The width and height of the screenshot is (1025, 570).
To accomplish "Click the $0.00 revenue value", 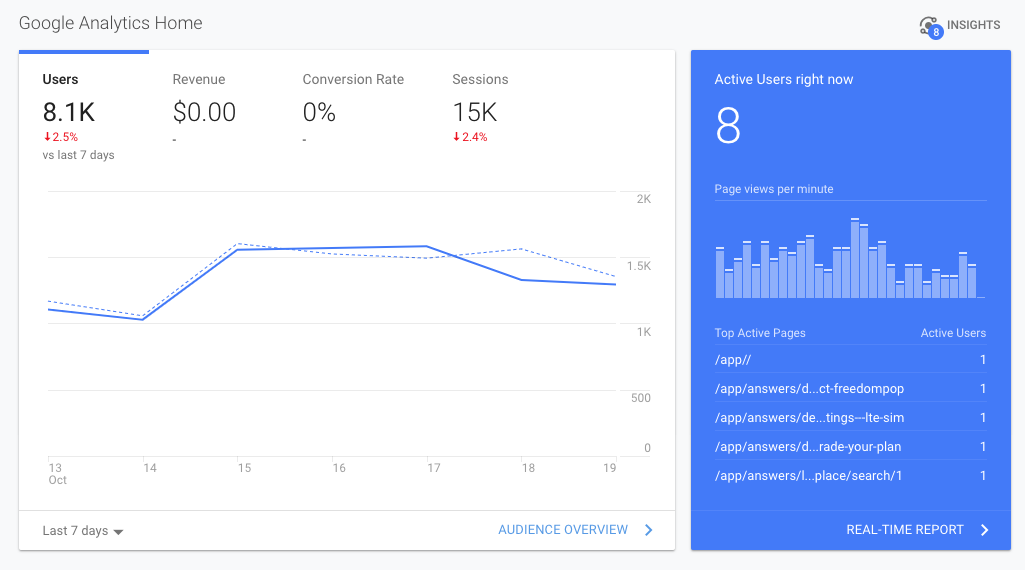I will click(x=204, y=112).
